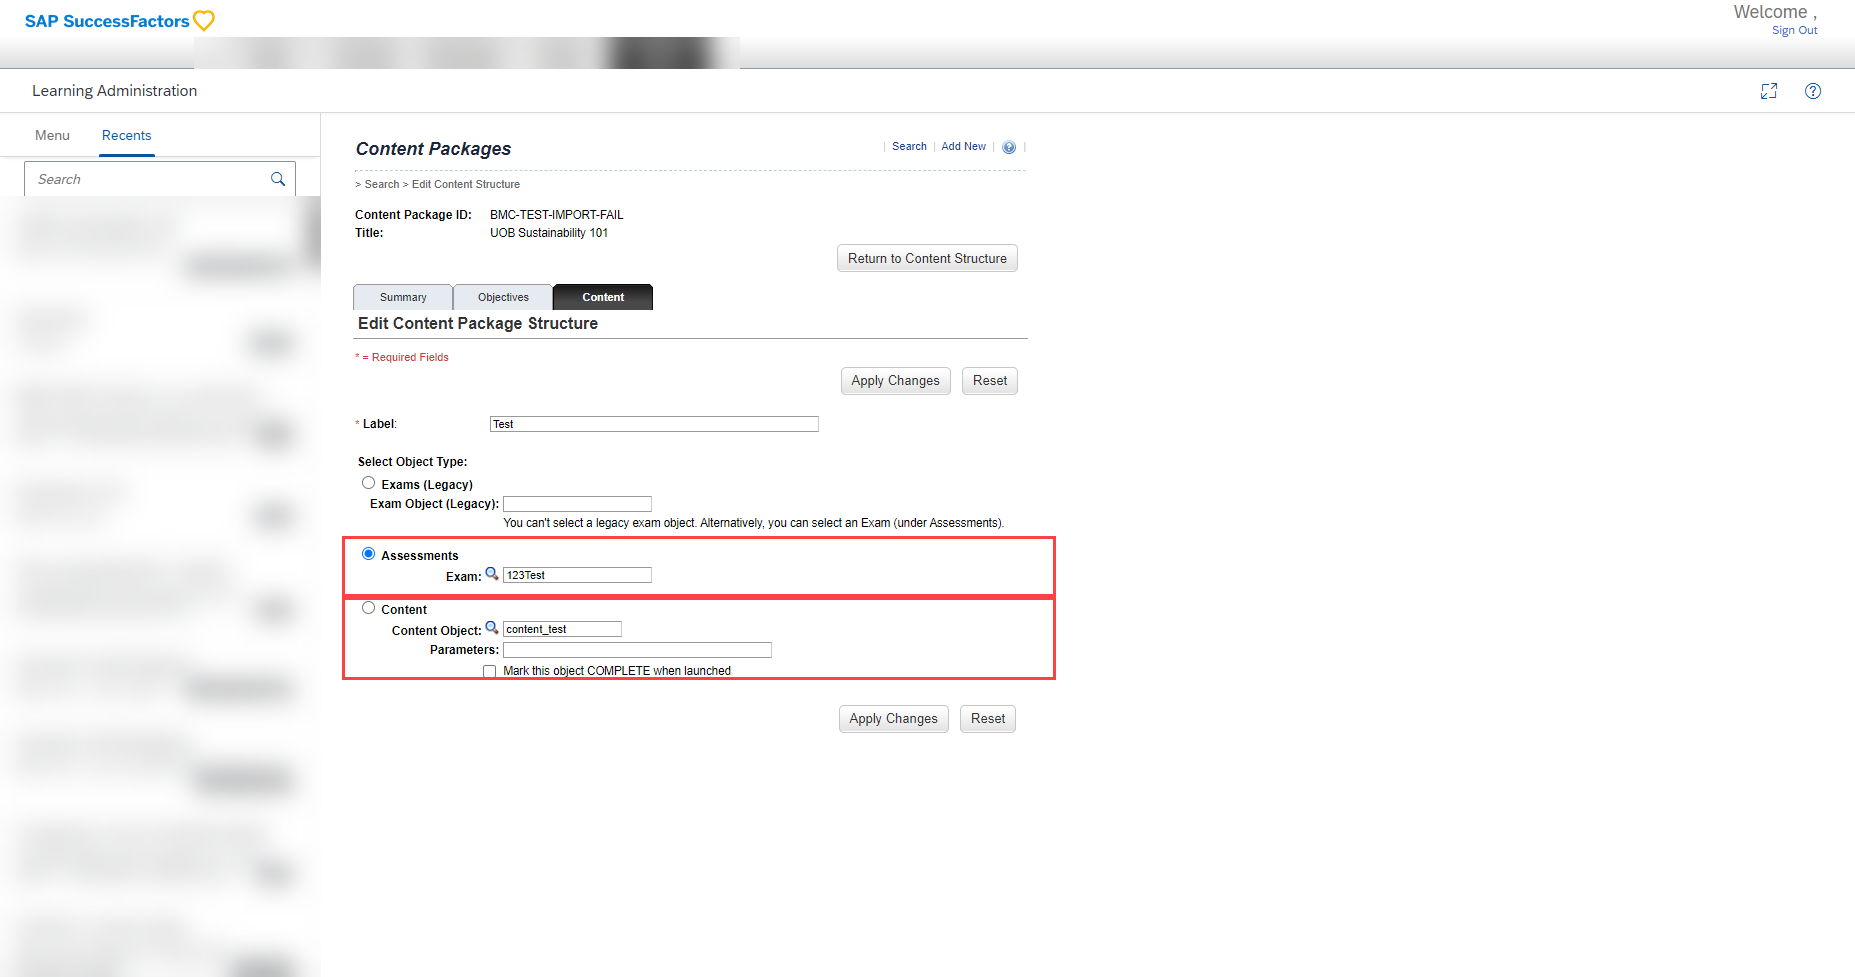Click the Content Object field with content_test
This screenshot has height=977, width=1855.
tap(562, 629)
